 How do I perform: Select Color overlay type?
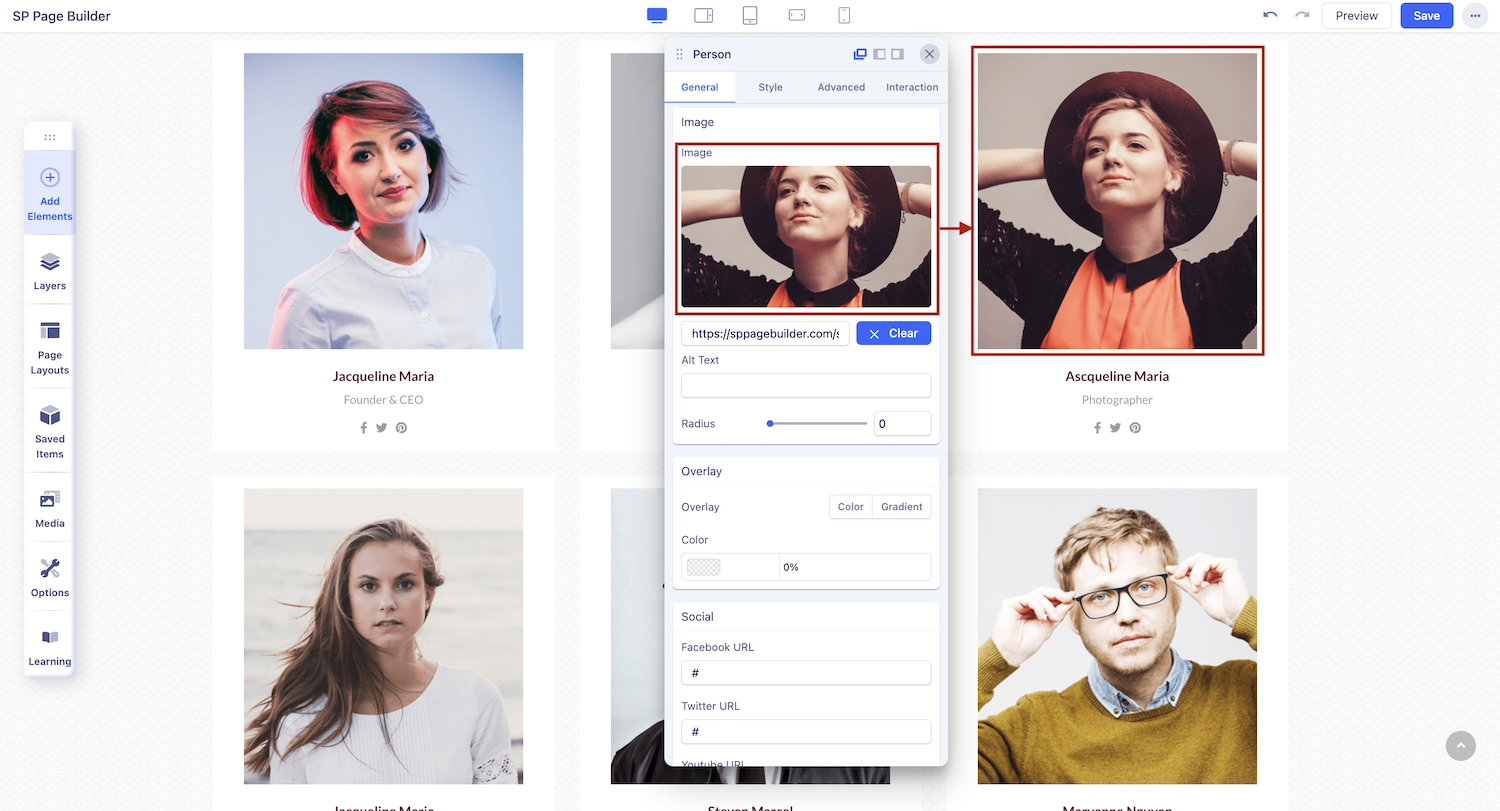click(x=851, y=507)
